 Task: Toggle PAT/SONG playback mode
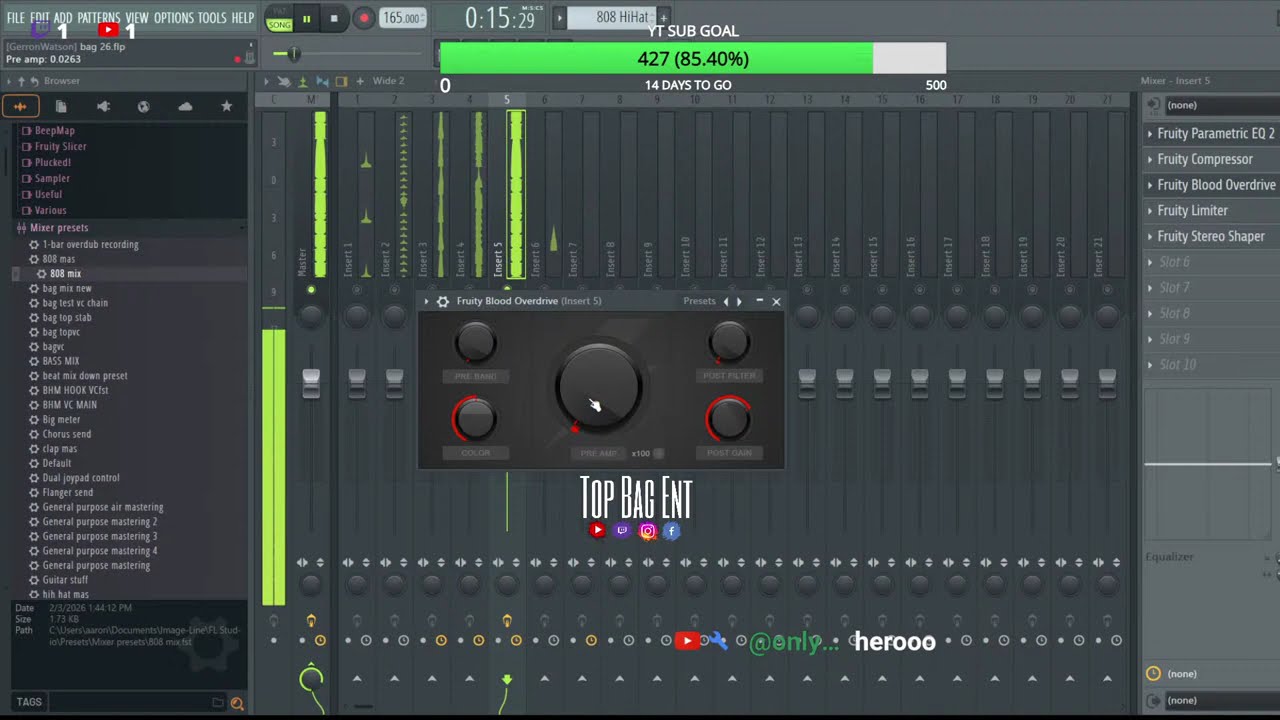click(279, 18)
